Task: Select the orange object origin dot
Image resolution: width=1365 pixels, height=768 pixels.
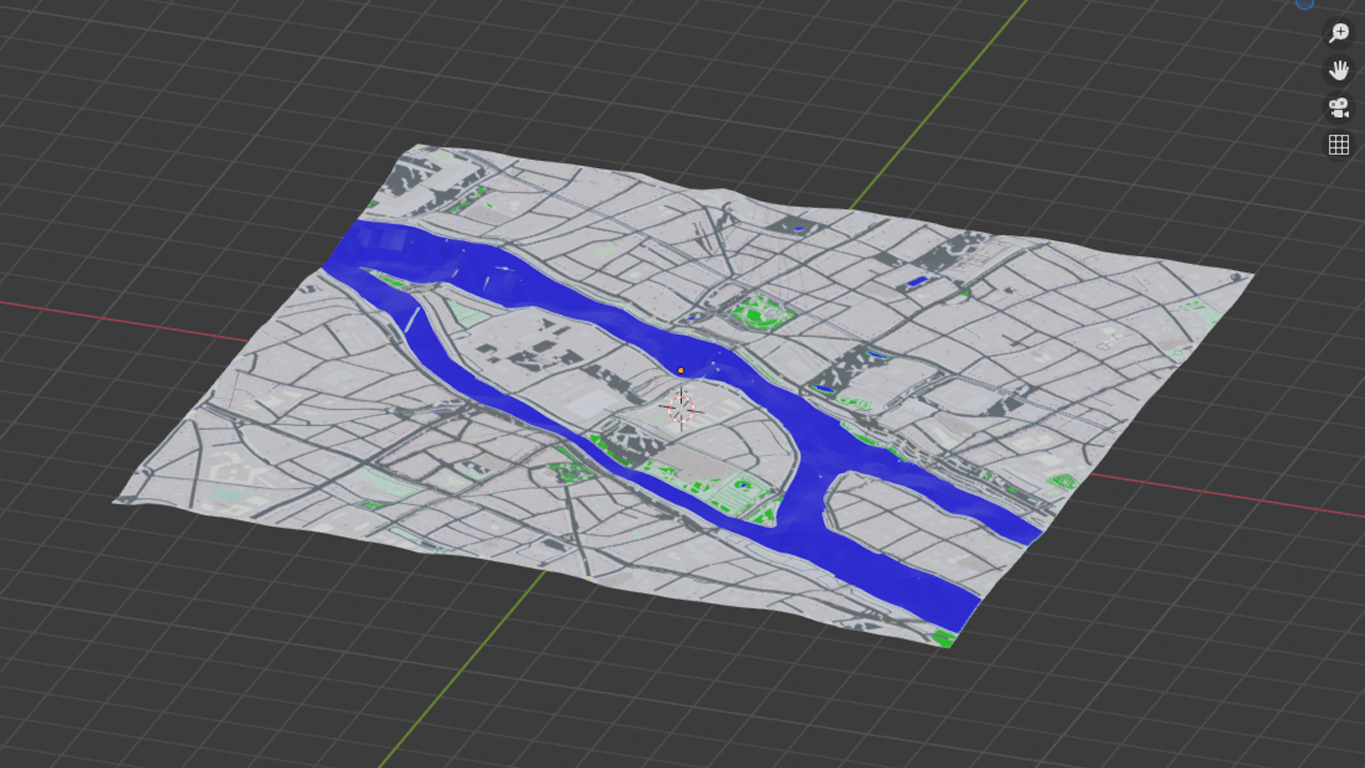Action: coord(681,371)
